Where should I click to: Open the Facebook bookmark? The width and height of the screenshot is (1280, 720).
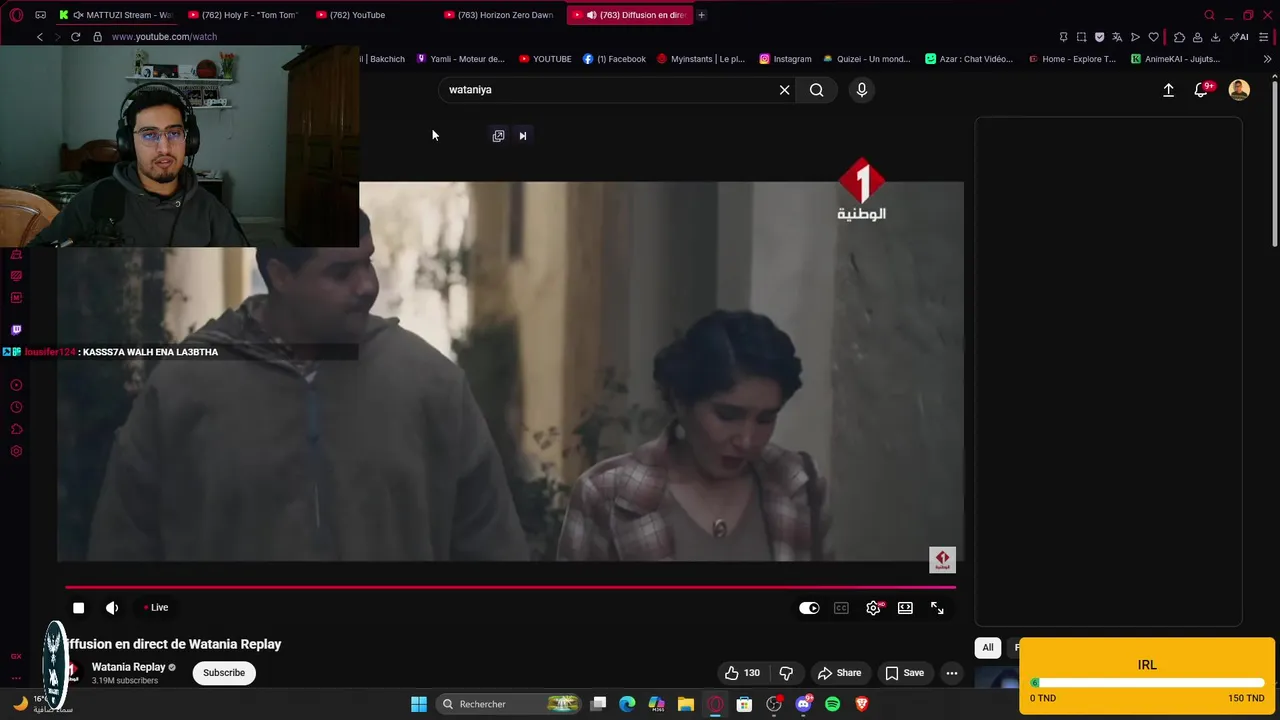pos(615,59)
